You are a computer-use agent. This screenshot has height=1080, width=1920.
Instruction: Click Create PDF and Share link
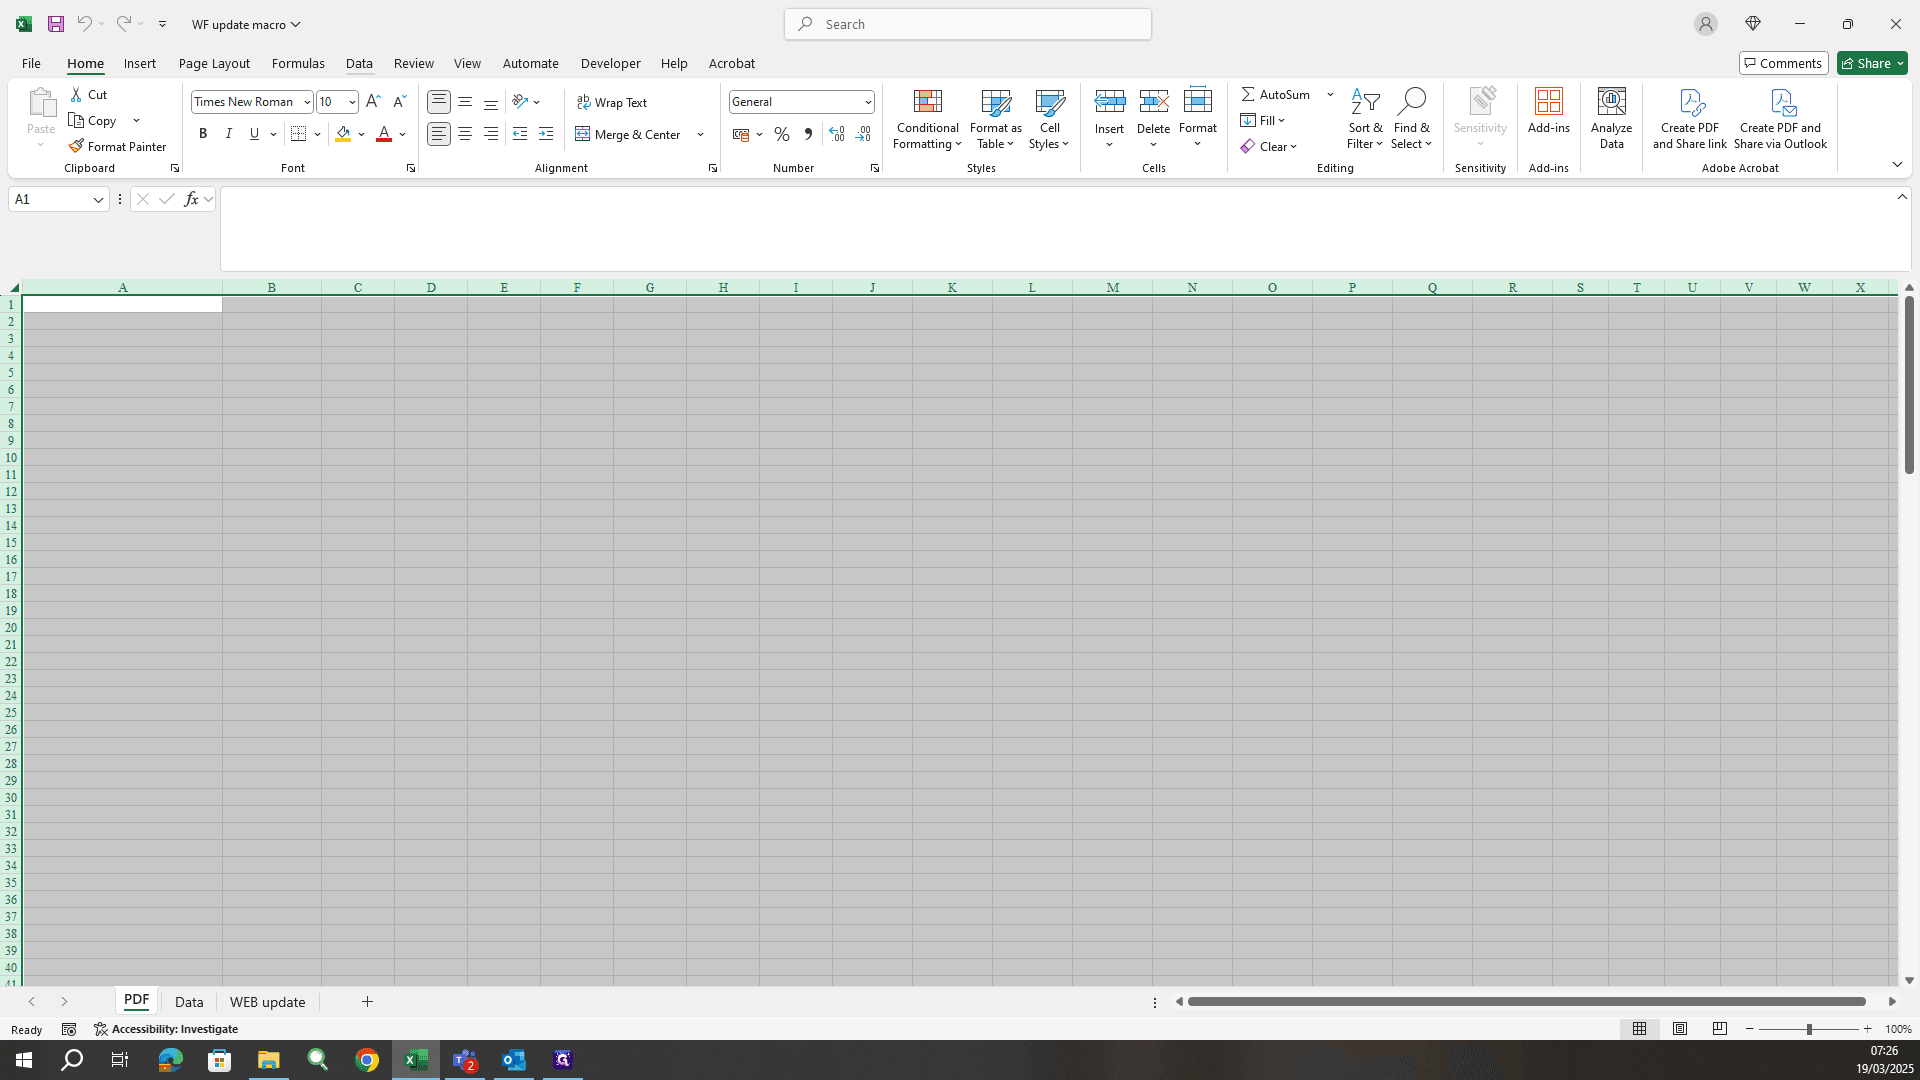coord(1689,119)
